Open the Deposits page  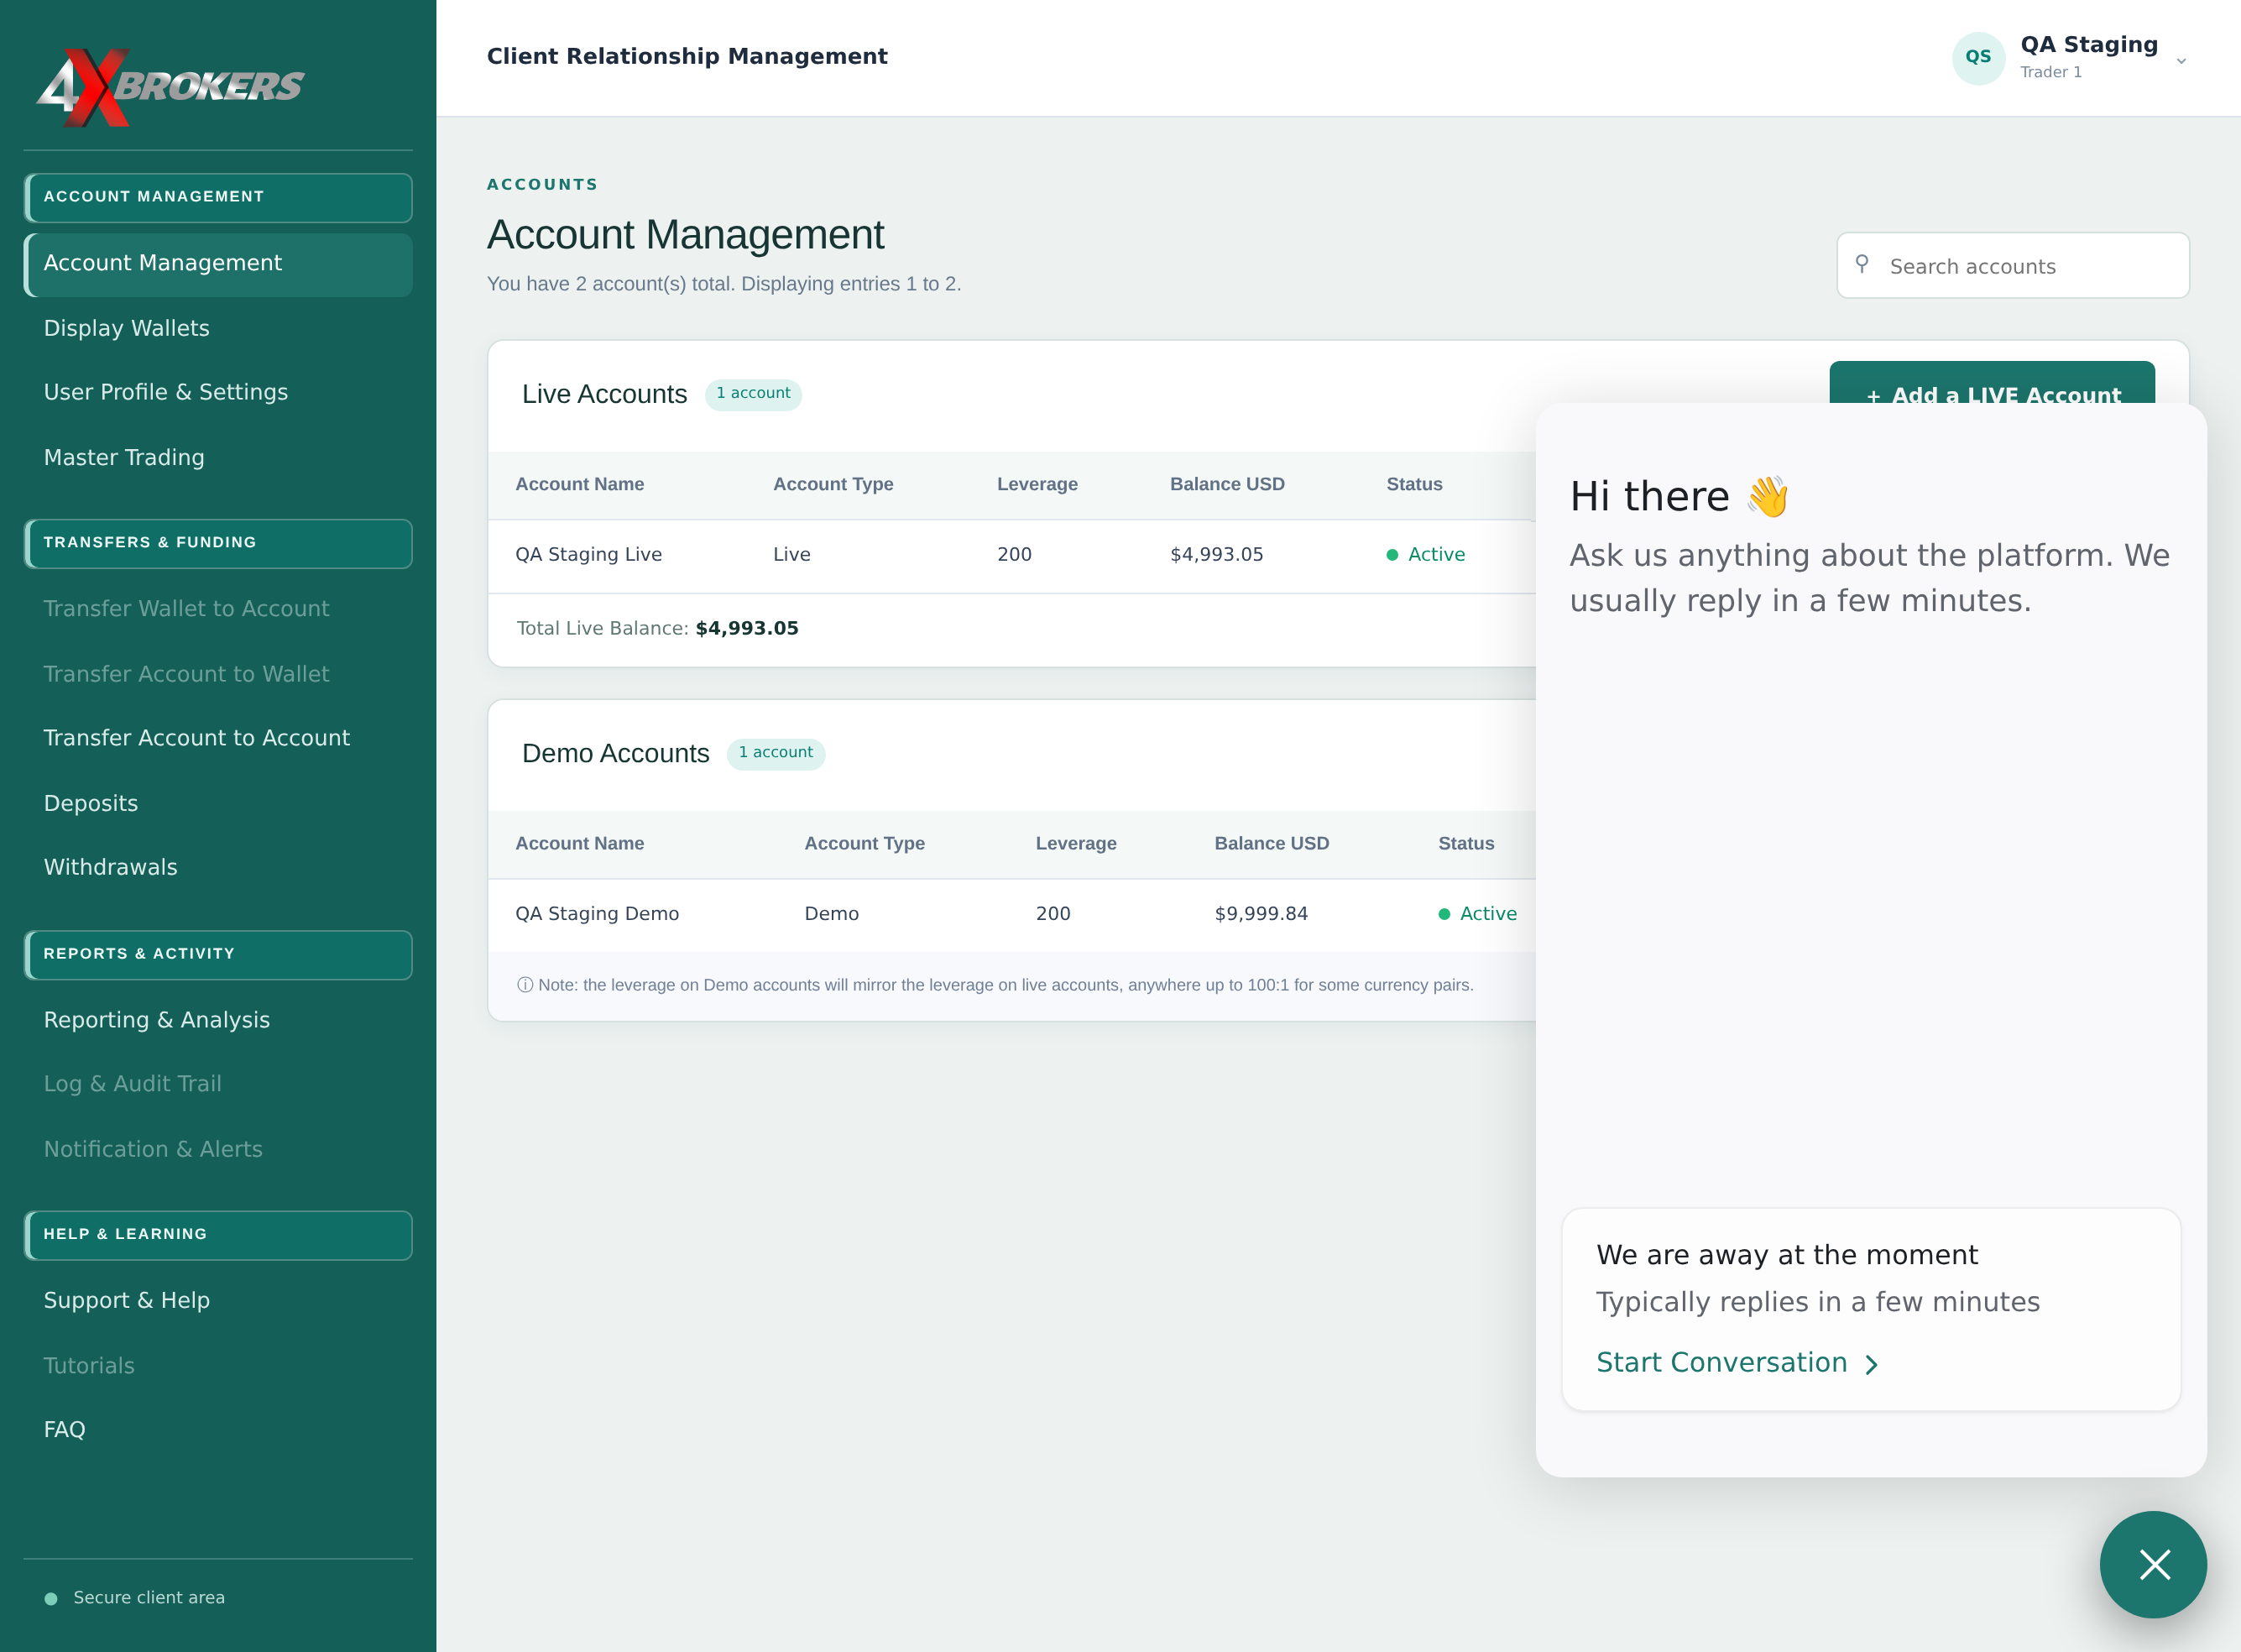[x=91, y=803]
